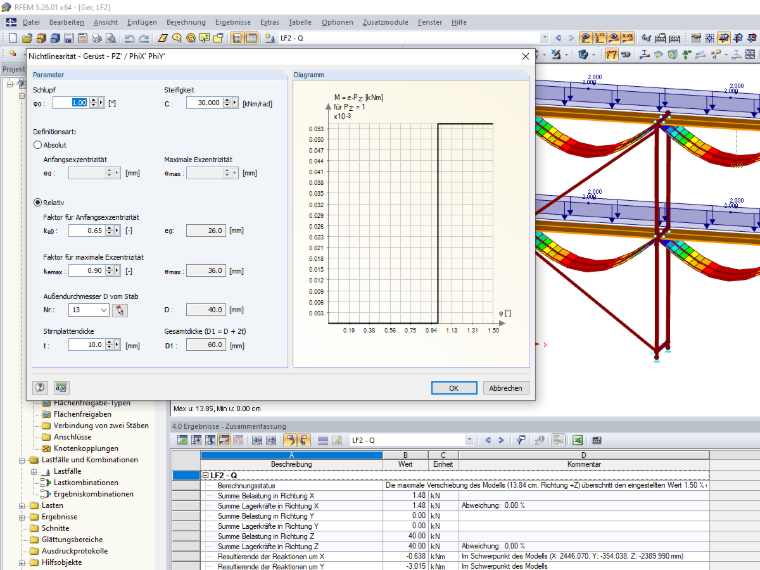Collapse the LF2 - Q row in results table
760x570 pixels.
click(x=205, y=475)
